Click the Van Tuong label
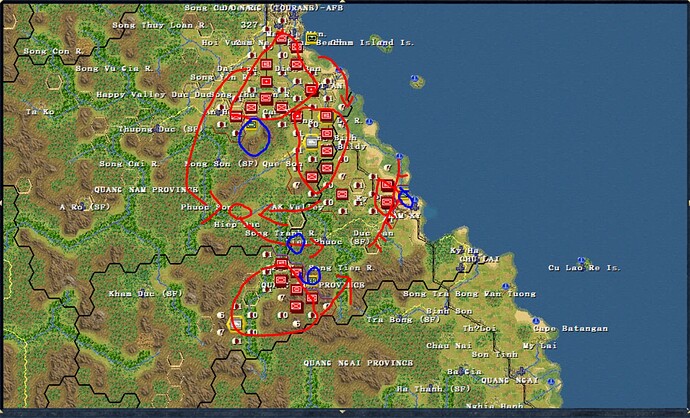 pos(510,293)
